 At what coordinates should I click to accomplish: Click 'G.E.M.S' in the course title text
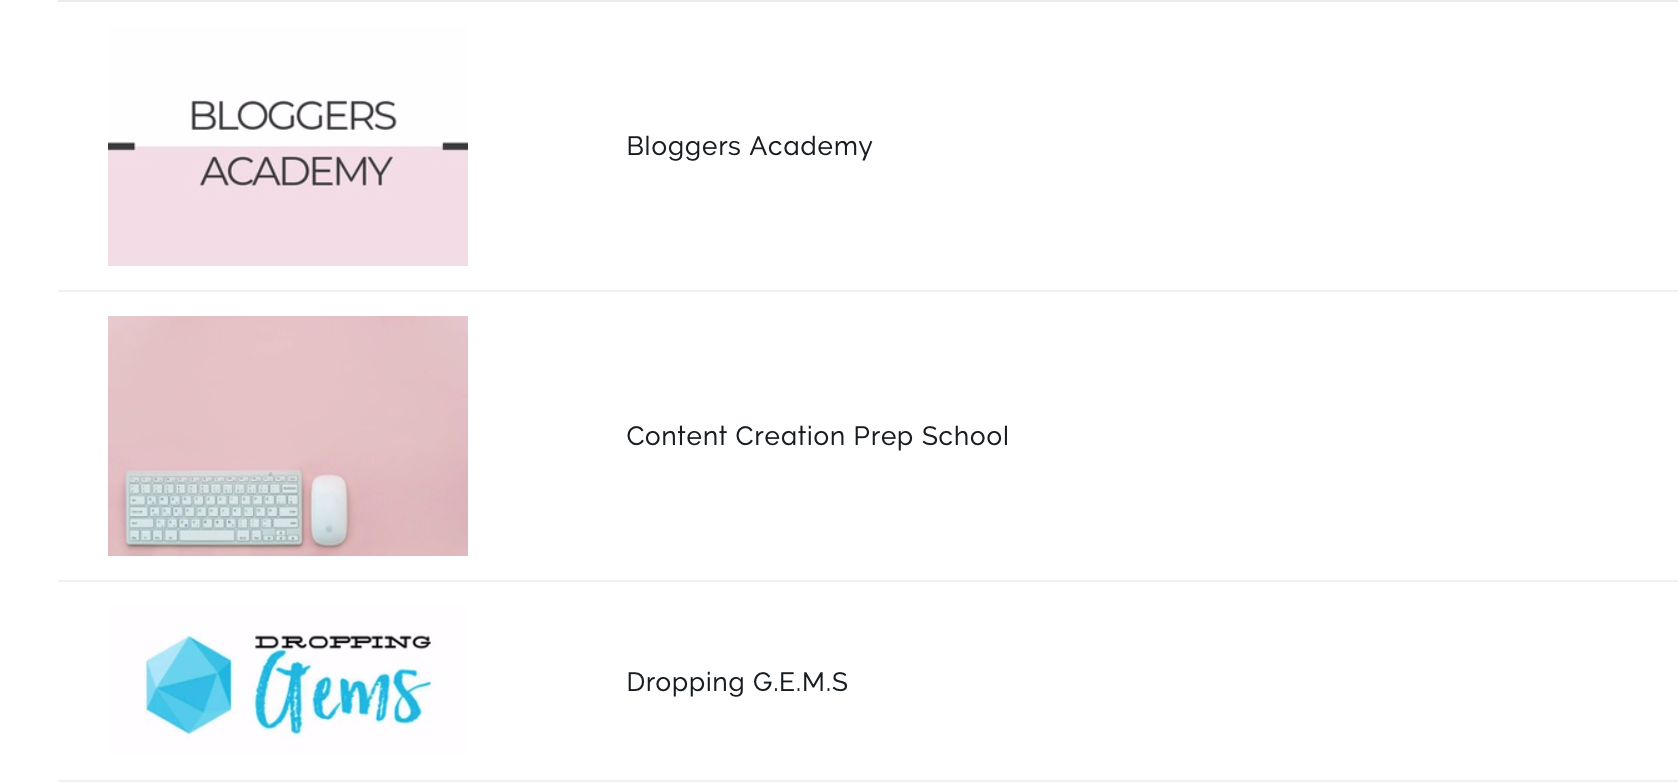click(800, 682)
